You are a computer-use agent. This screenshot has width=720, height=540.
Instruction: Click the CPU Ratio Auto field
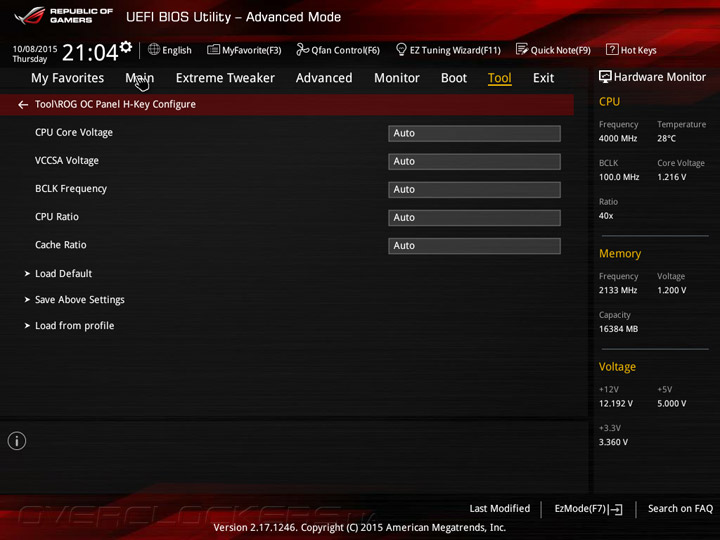[474, 218]
